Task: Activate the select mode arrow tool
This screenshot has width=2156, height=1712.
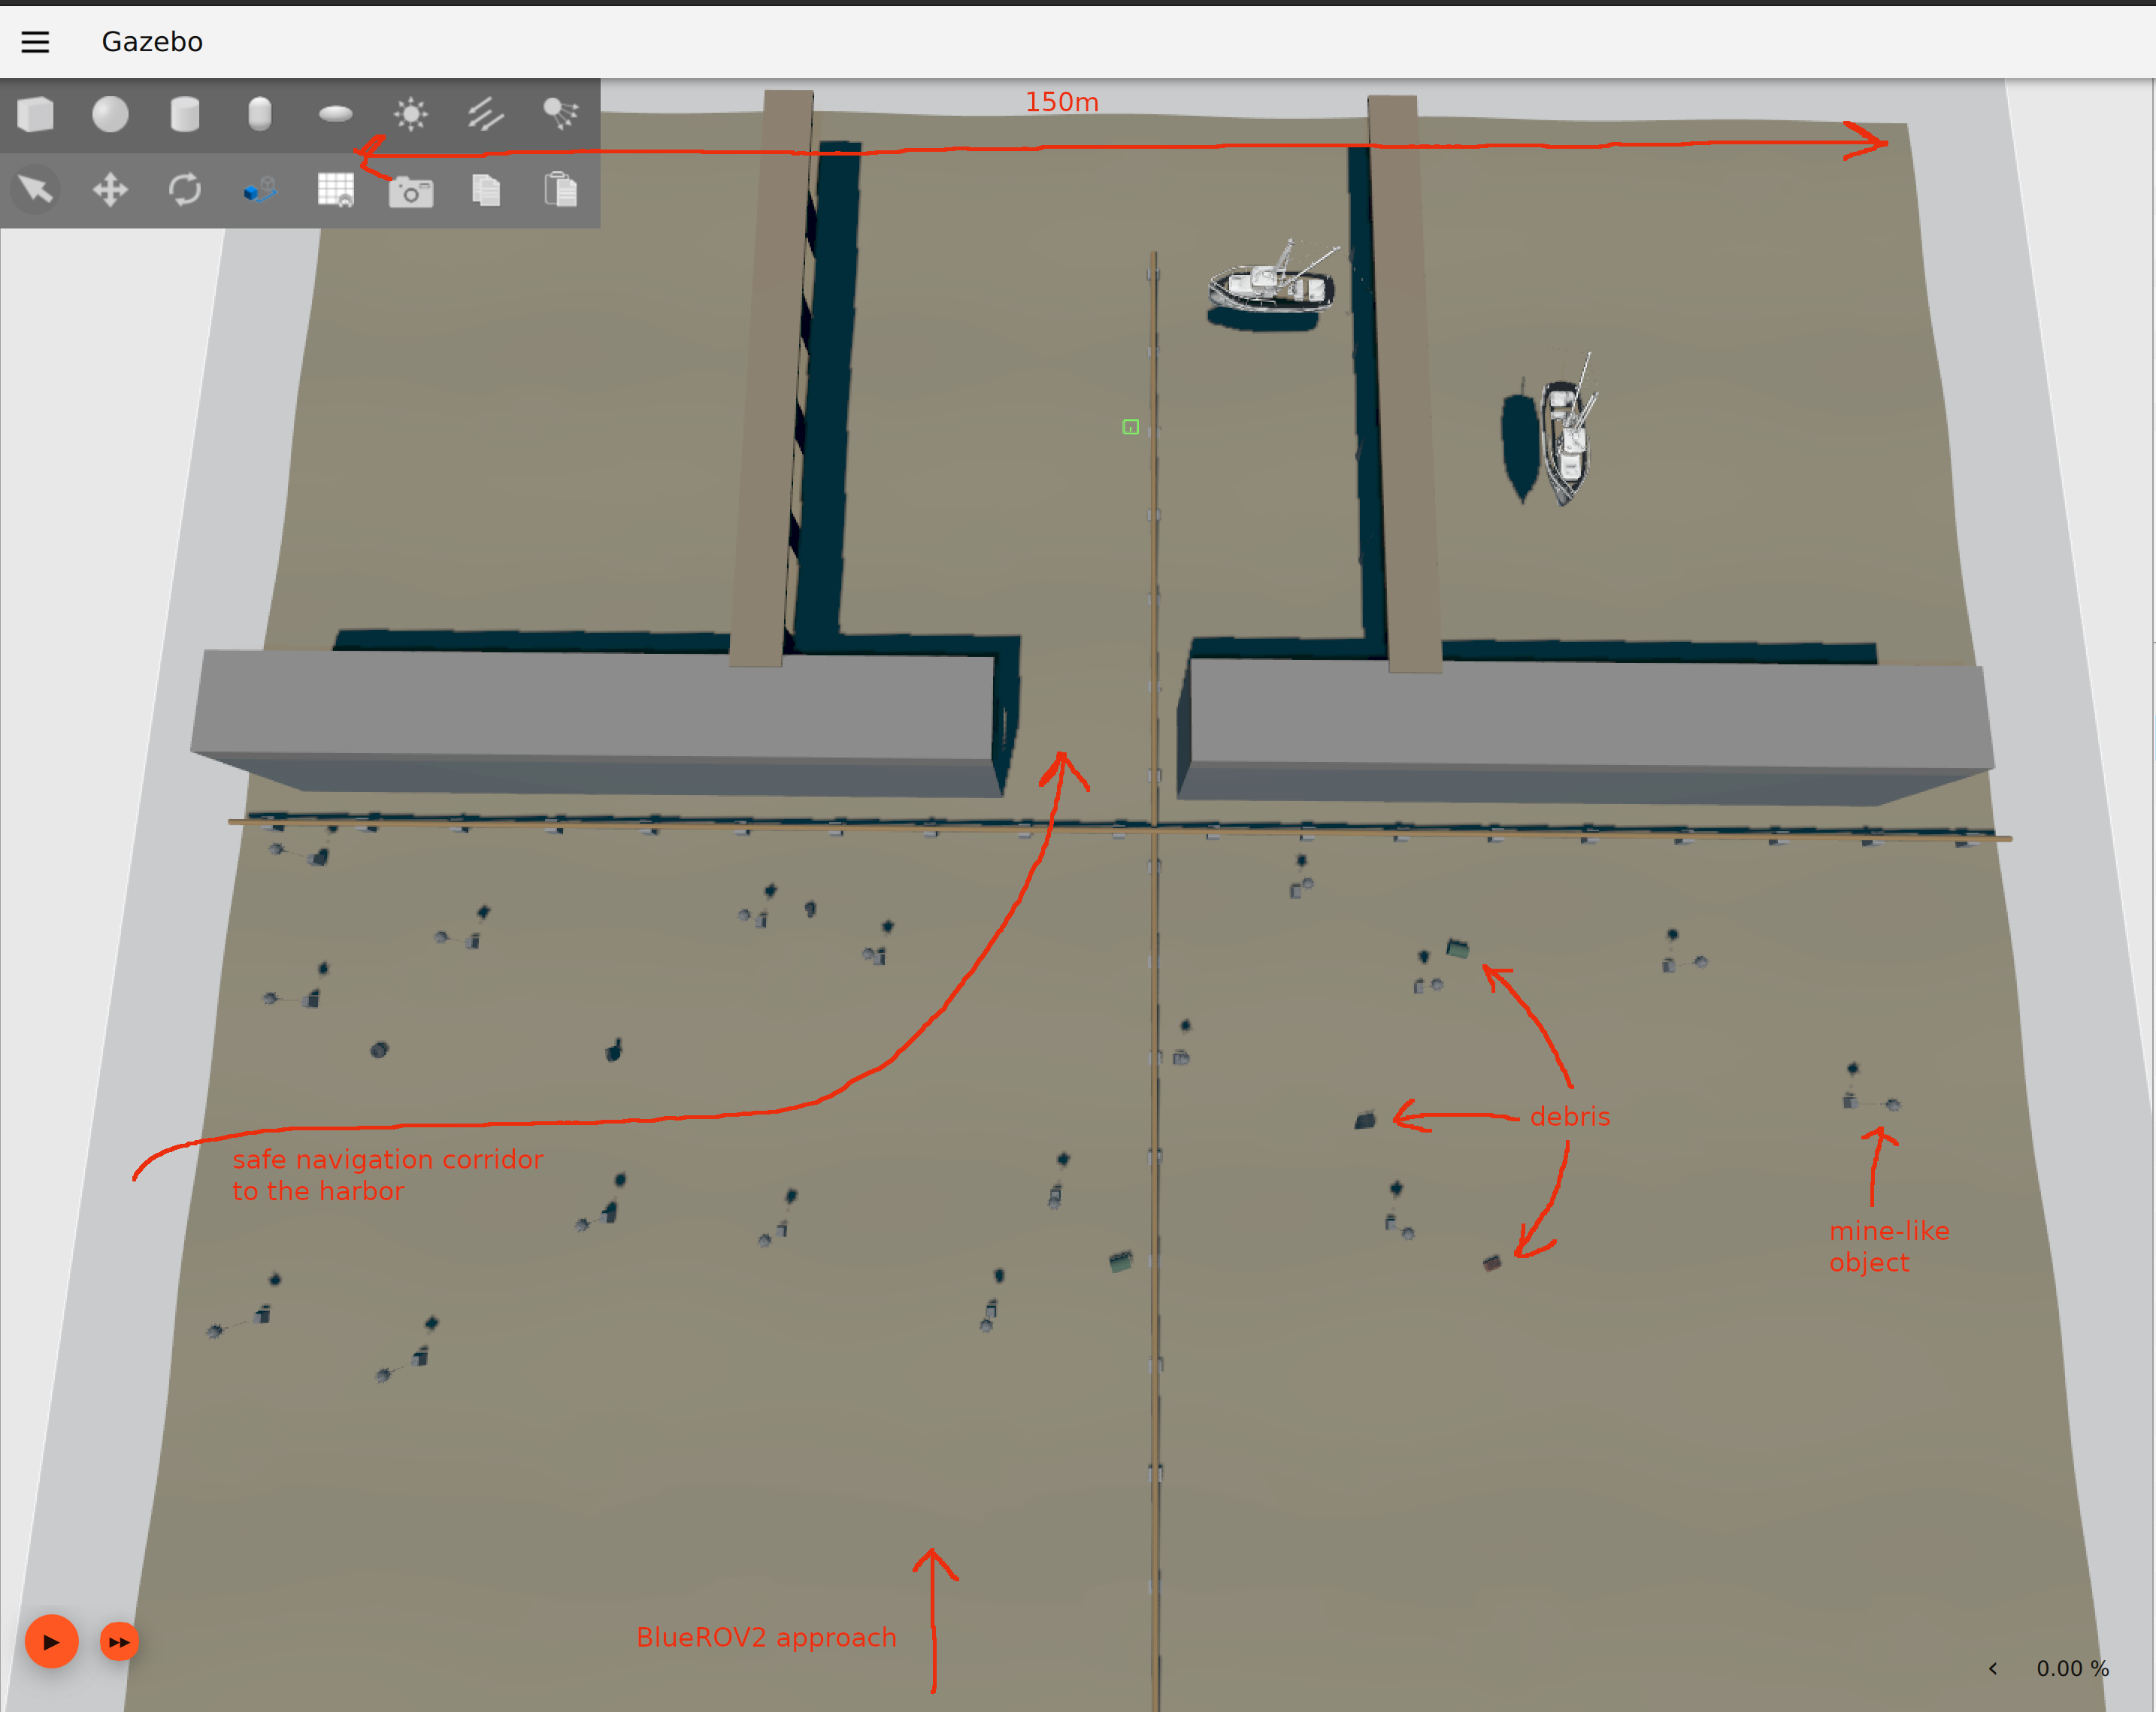Action: pyautogui.click(x=36, y=189)
